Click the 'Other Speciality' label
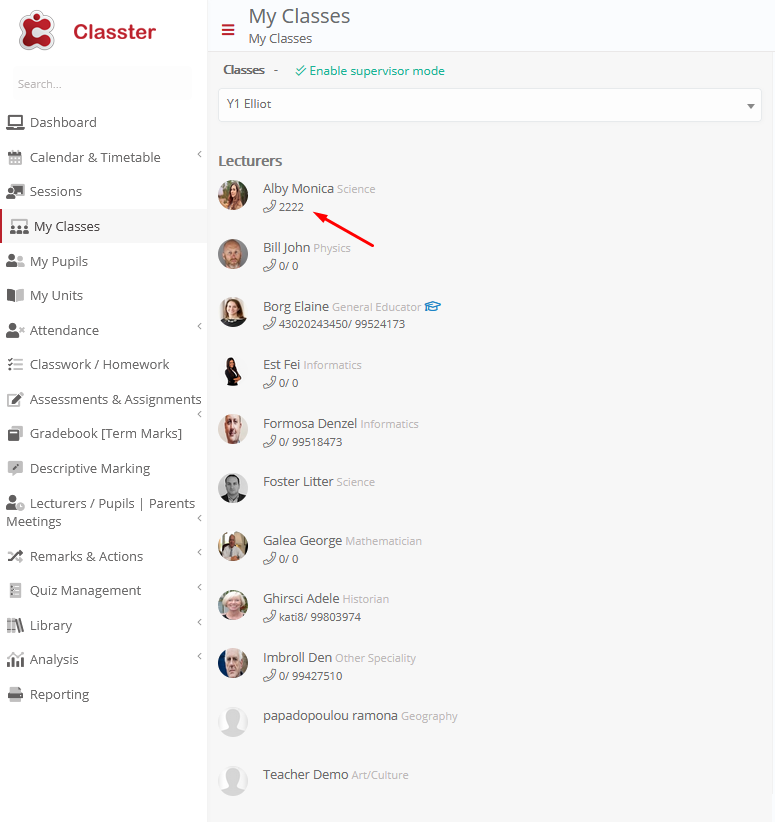 click(x=375, y=658)
